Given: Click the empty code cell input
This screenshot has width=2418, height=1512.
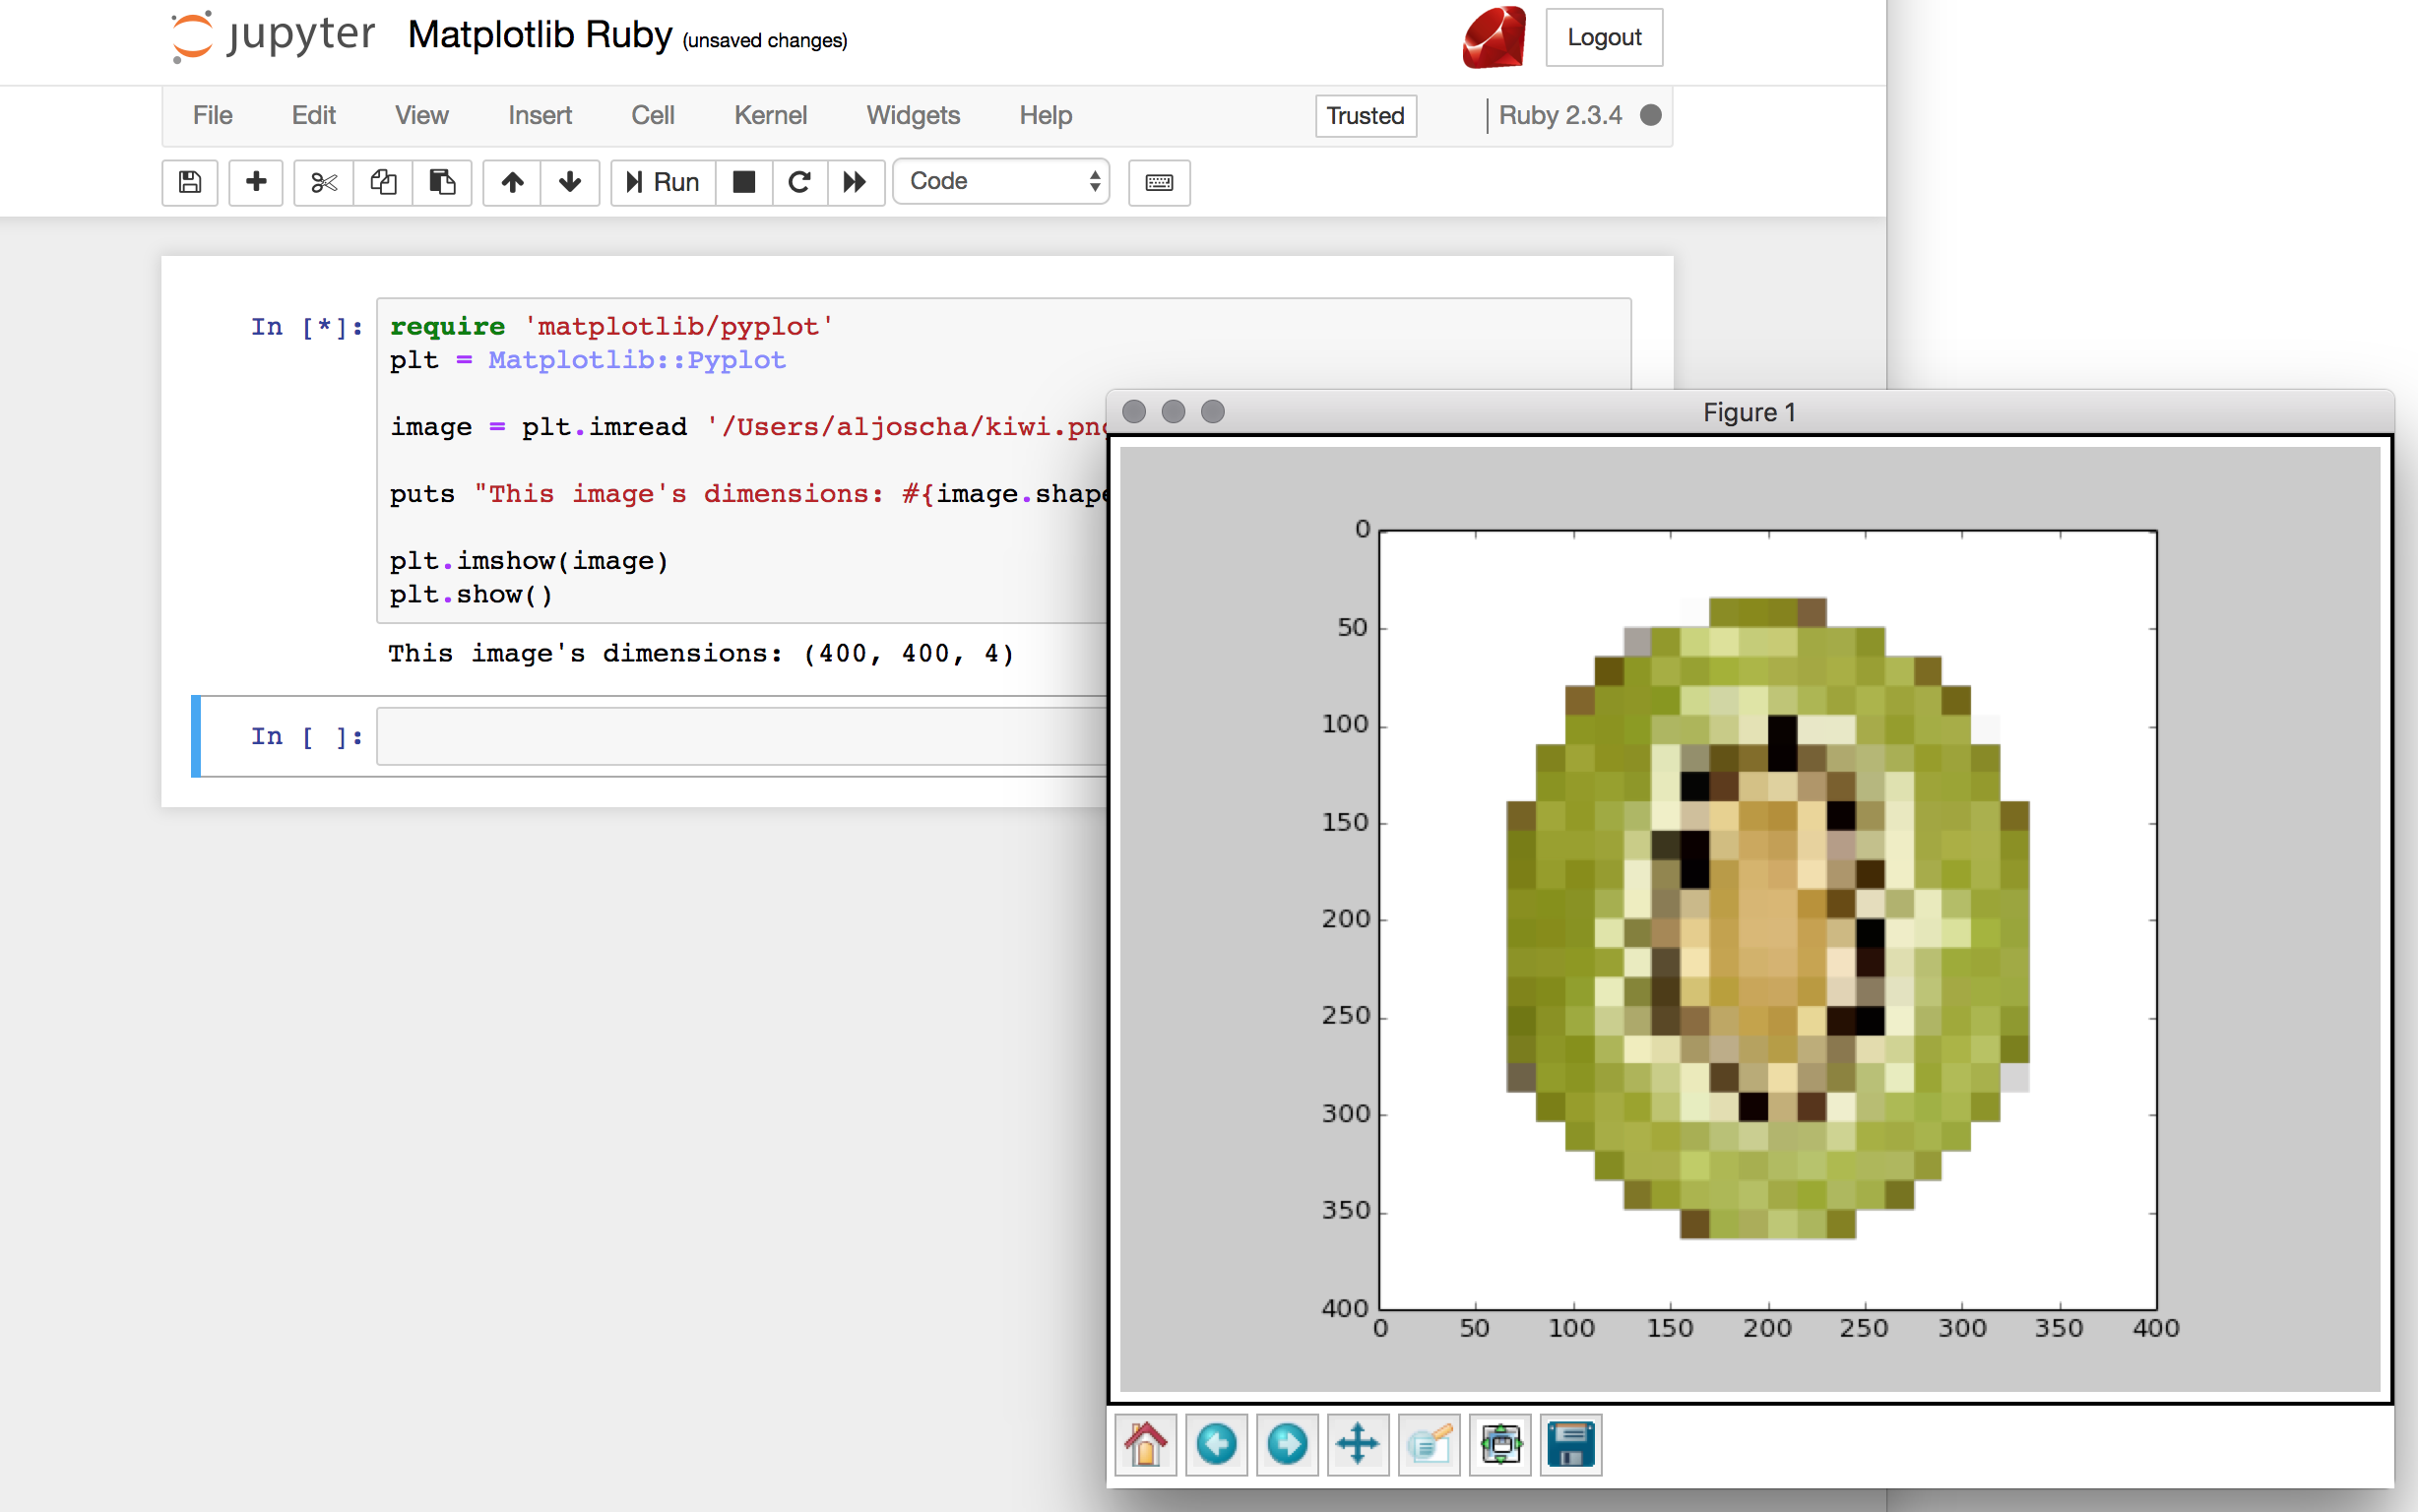Looking at the screenshot, I should coord(740,737).
